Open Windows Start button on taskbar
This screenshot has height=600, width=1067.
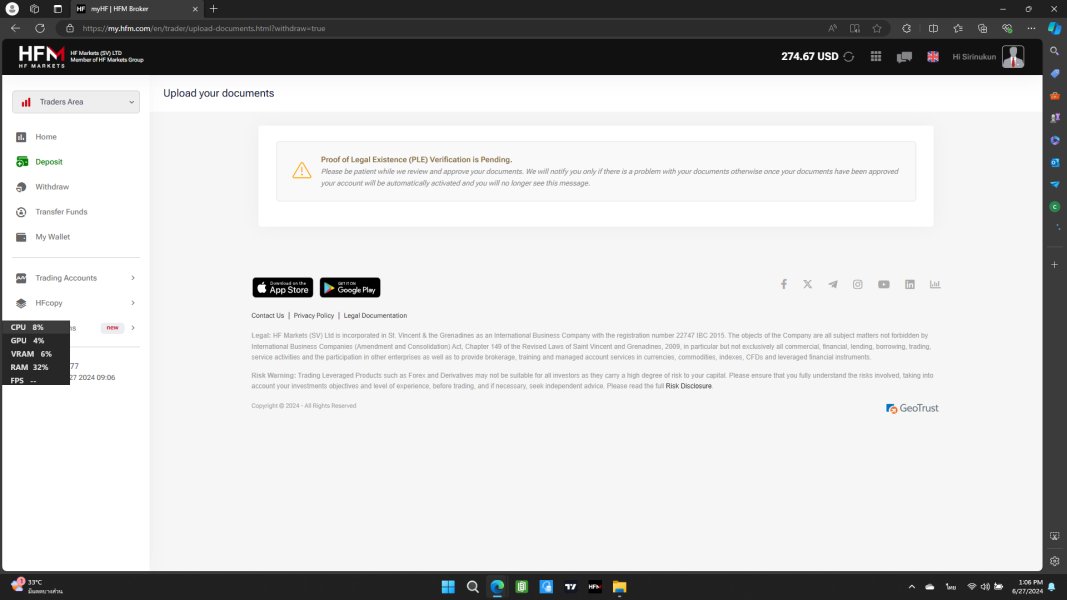coord(448,586)
